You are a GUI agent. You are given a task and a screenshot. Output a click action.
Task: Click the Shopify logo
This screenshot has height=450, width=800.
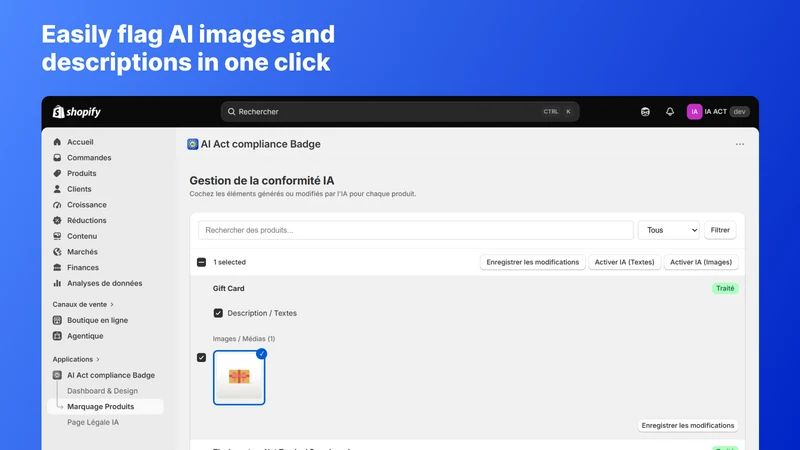click(77, 112)
